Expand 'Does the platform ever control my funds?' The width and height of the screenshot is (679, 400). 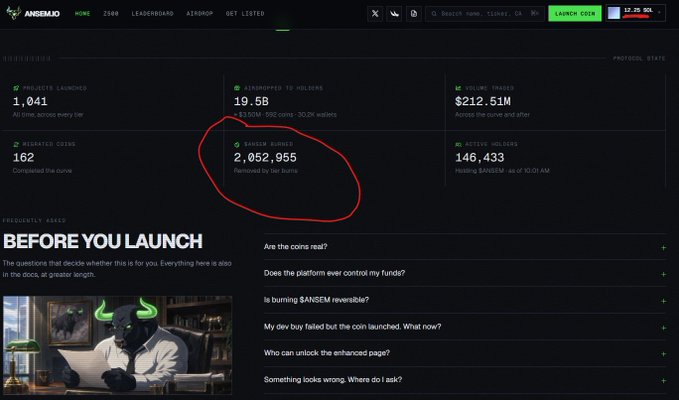pos(465,273)
